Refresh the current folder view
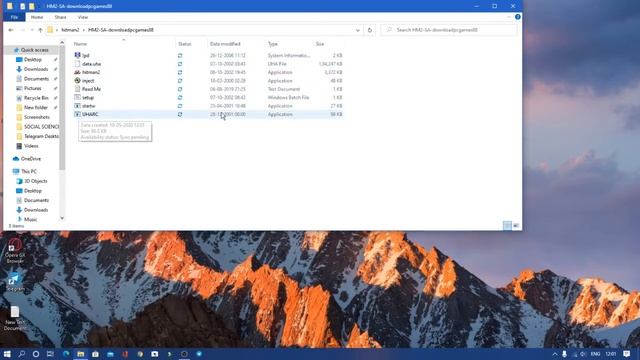Viewport: 640px width, 360px height. pyautogui.click(x=370, y=30)
